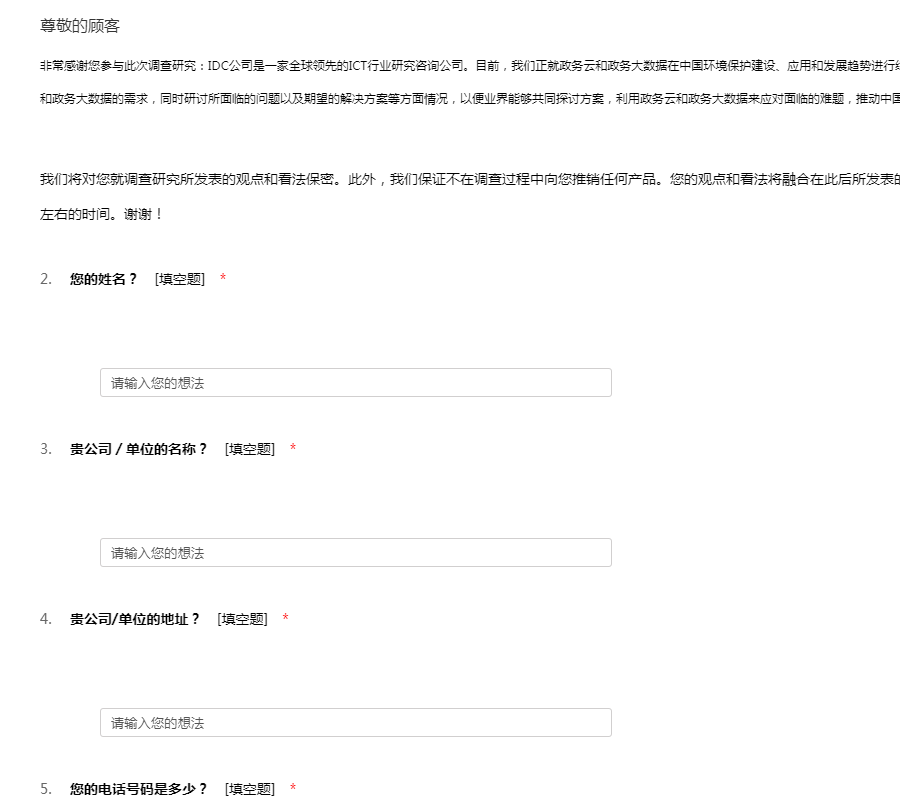Click the 贵公司 / 单位的名称？ question title
Viewport: 900px width, 800px height.
coord(139,449)
